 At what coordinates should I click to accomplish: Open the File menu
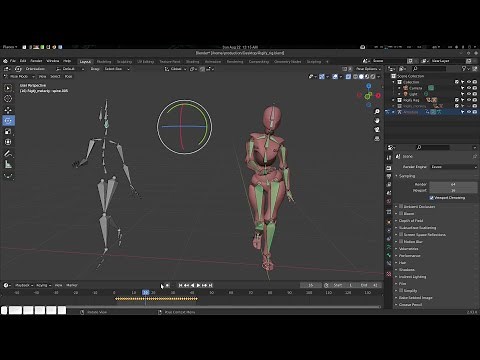click(x=13, y=61)
